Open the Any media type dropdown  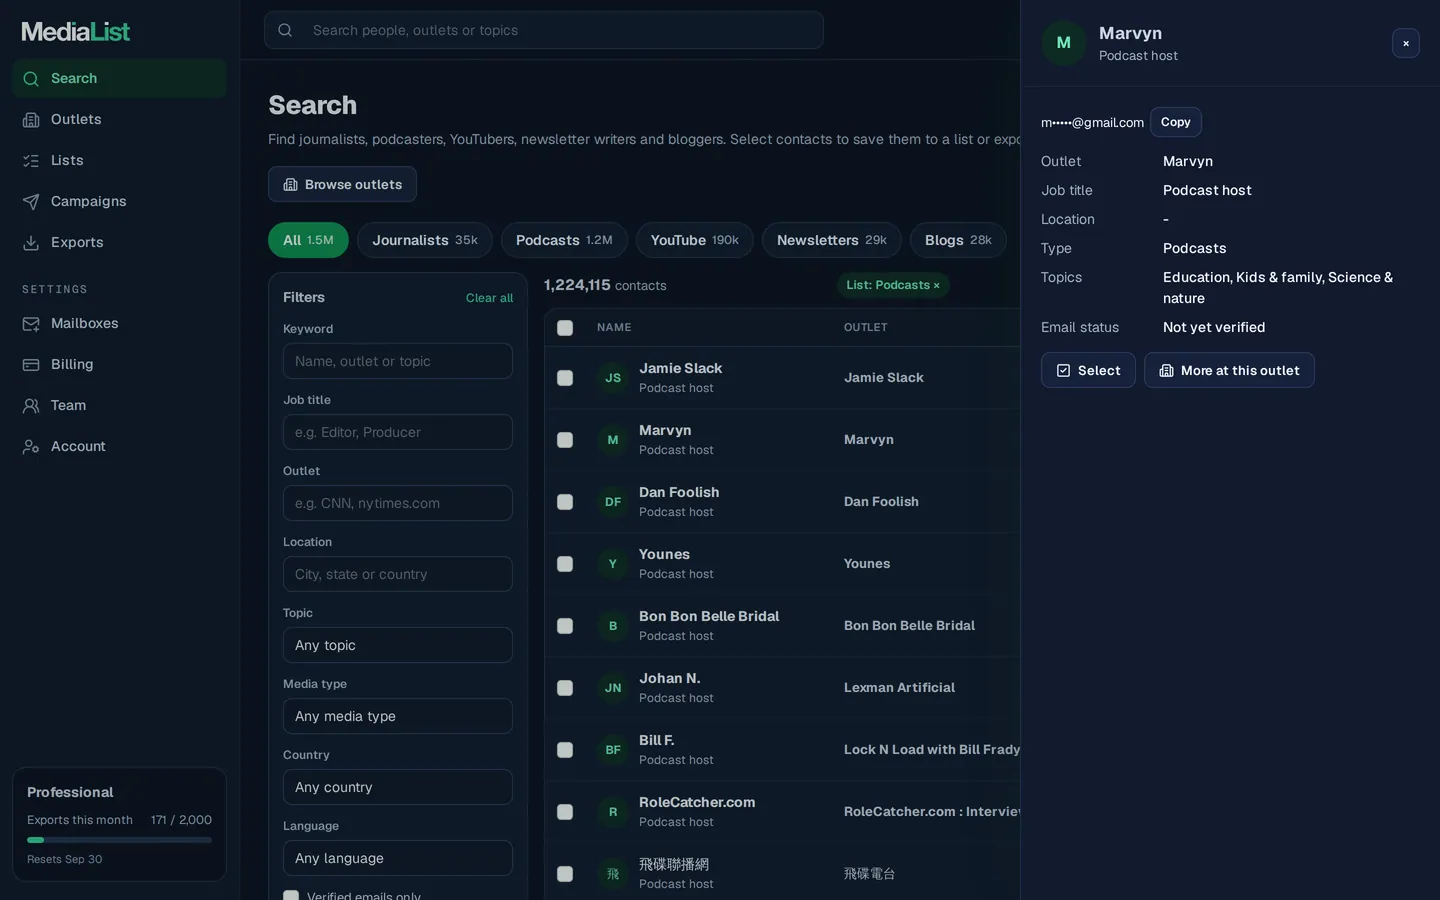coord(398,716)
